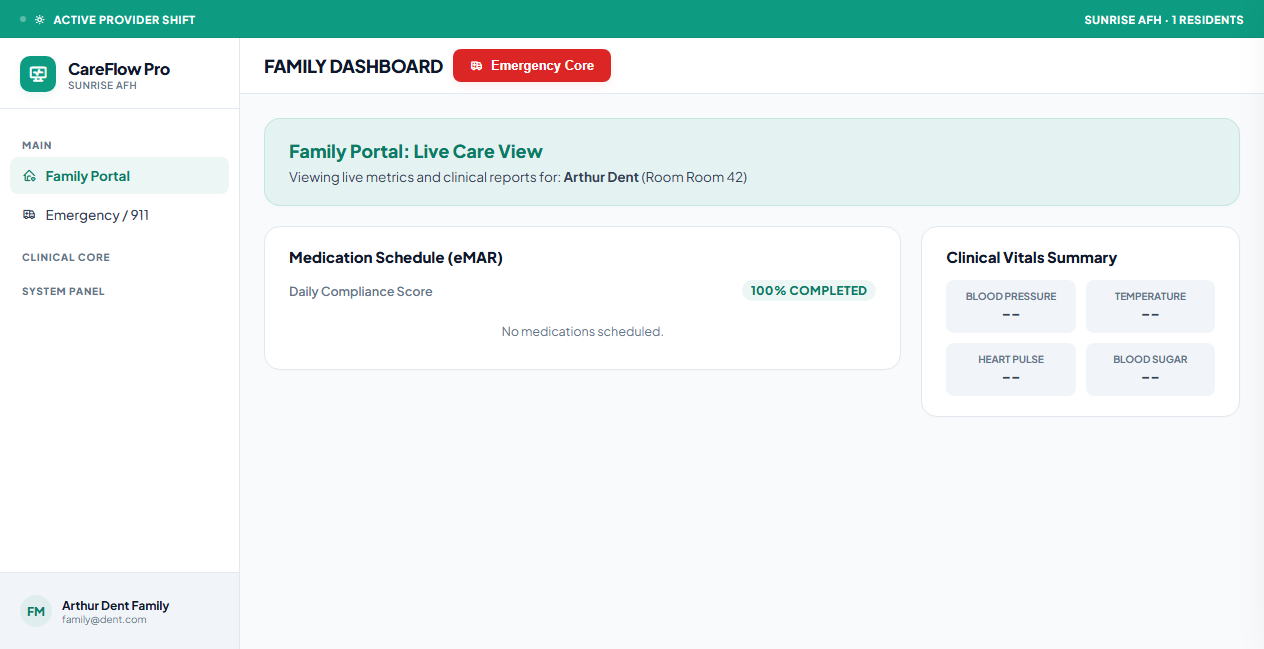Click the red Emergency Core button

532,66
